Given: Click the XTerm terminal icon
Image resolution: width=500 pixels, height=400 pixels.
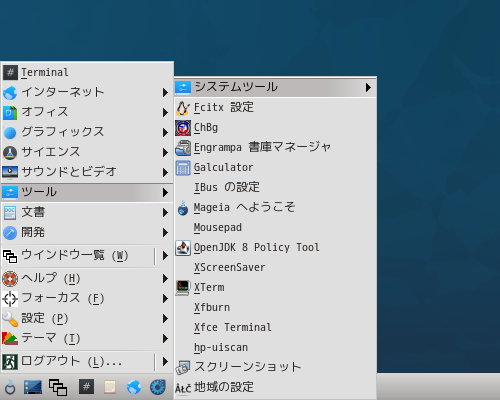Looking at the screenshot, I should pos(183,288).
